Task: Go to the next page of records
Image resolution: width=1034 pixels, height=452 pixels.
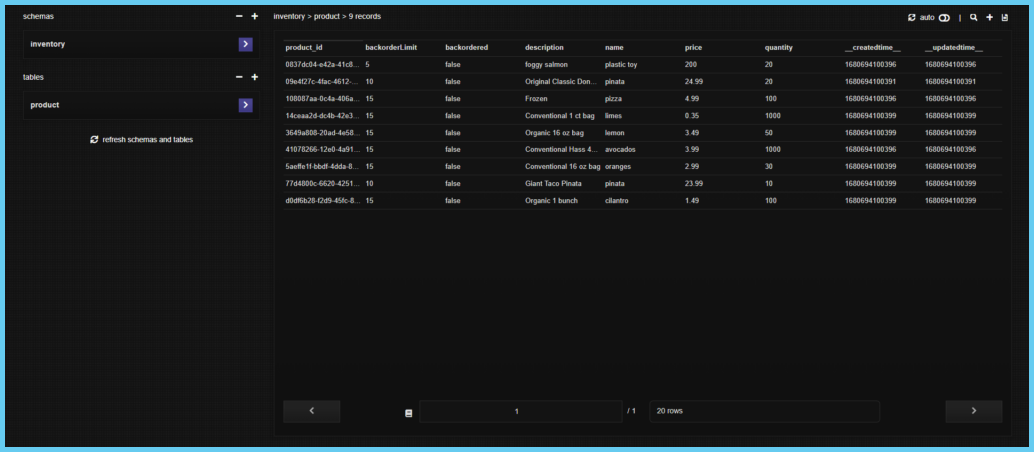Action: point(973,411)
